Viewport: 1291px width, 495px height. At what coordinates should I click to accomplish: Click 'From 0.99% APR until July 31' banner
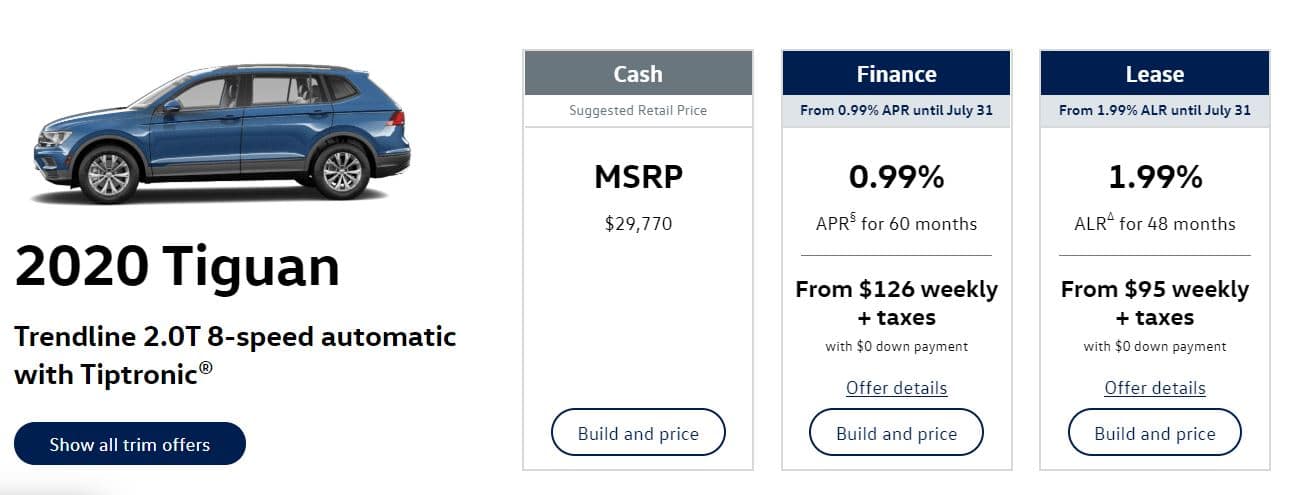896,110
